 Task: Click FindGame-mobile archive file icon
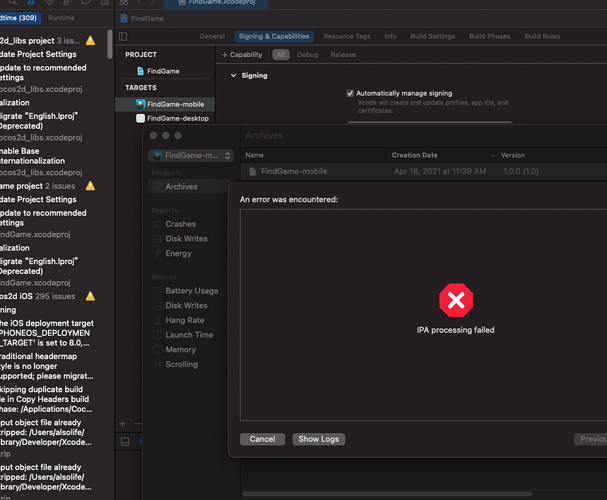(252, 171)
